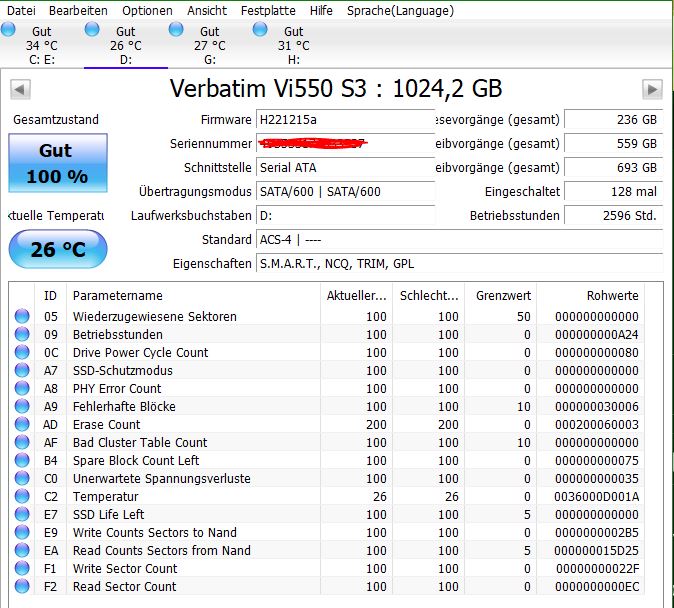The height and width of the screenshot is (608, 674).
Task: Click the Standard field ACS-4
Action: click(x=460, y=240)
